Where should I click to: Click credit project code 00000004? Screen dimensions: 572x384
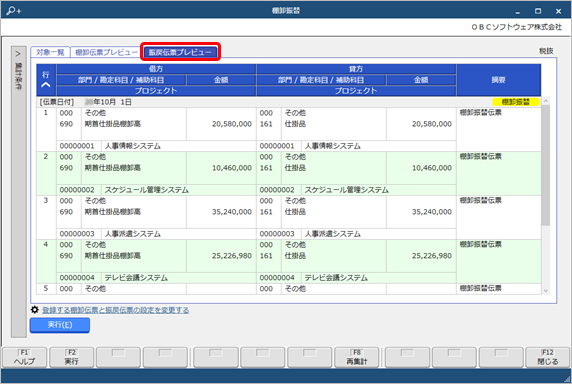click(277, 278)
